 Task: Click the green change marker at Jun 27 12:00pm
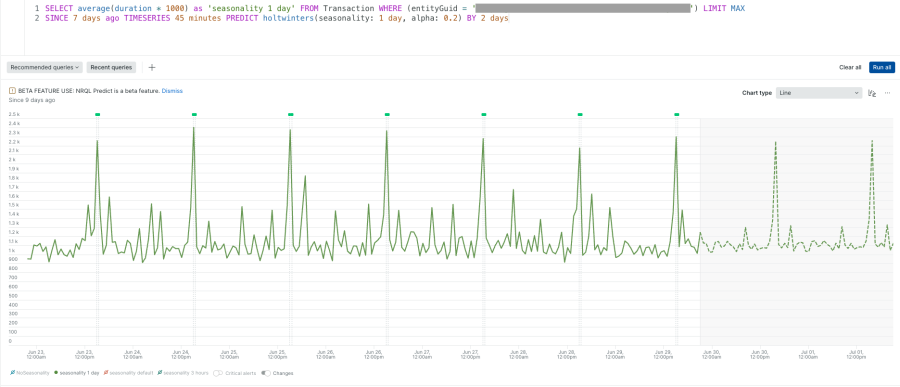[484, 115]
